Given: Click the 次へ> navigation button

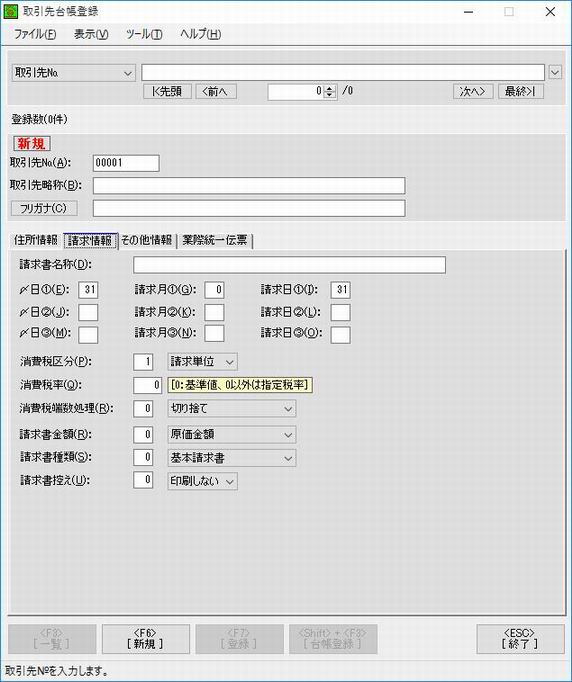Looking at the screenshot, I should 473,91.
